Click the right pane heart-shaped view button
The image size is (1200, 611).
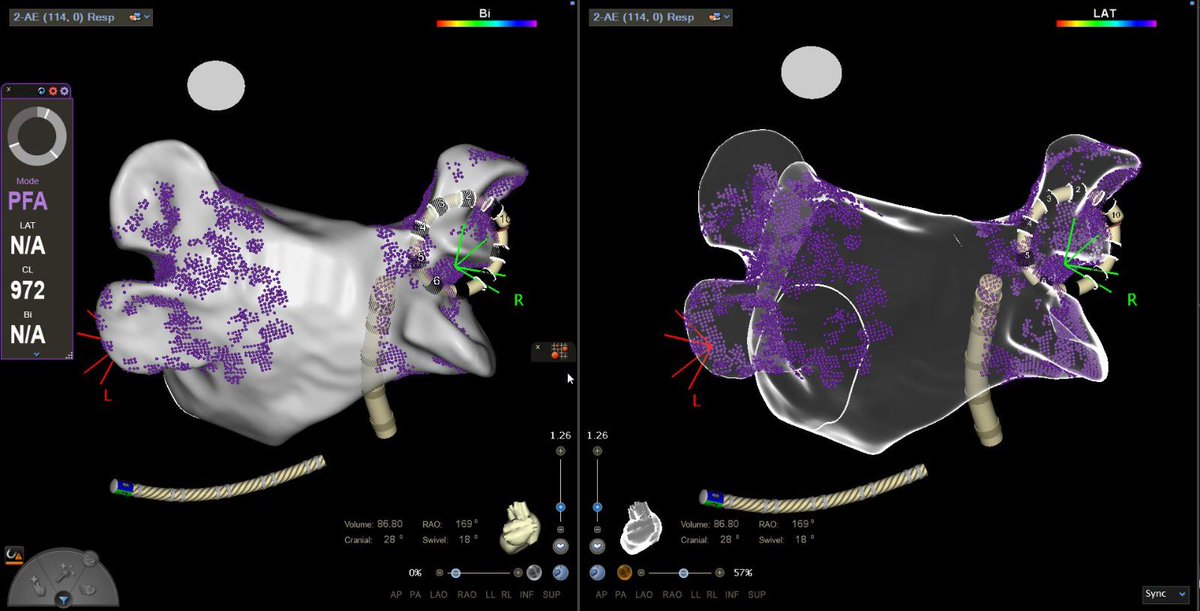597,547
